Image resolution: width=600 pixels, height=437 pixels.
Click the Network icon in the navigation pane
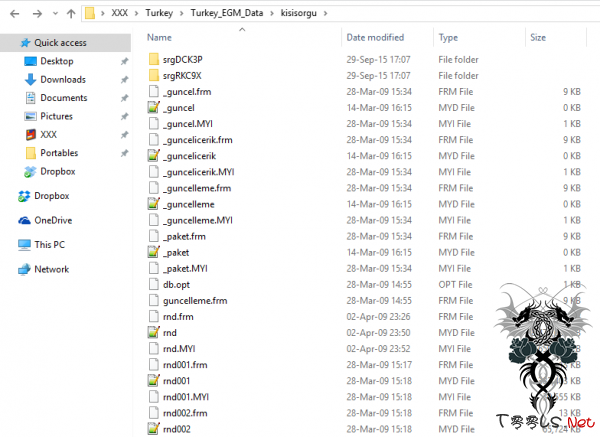[x=25, y=269]
